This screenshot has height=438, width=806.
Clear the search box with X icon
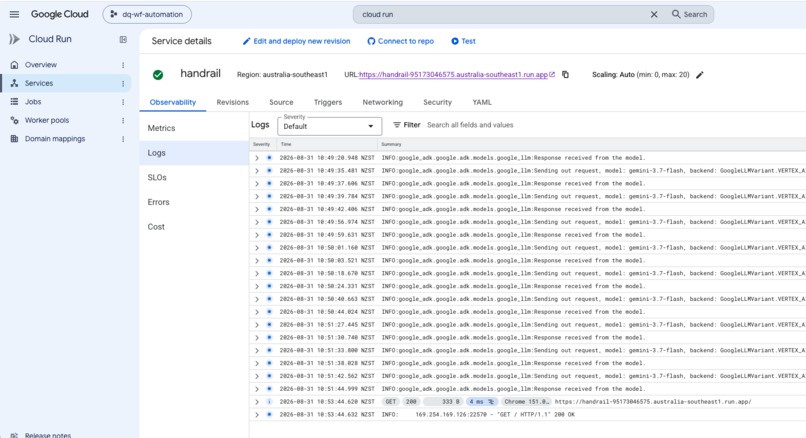pyautogui.click(x=654, y=14)
